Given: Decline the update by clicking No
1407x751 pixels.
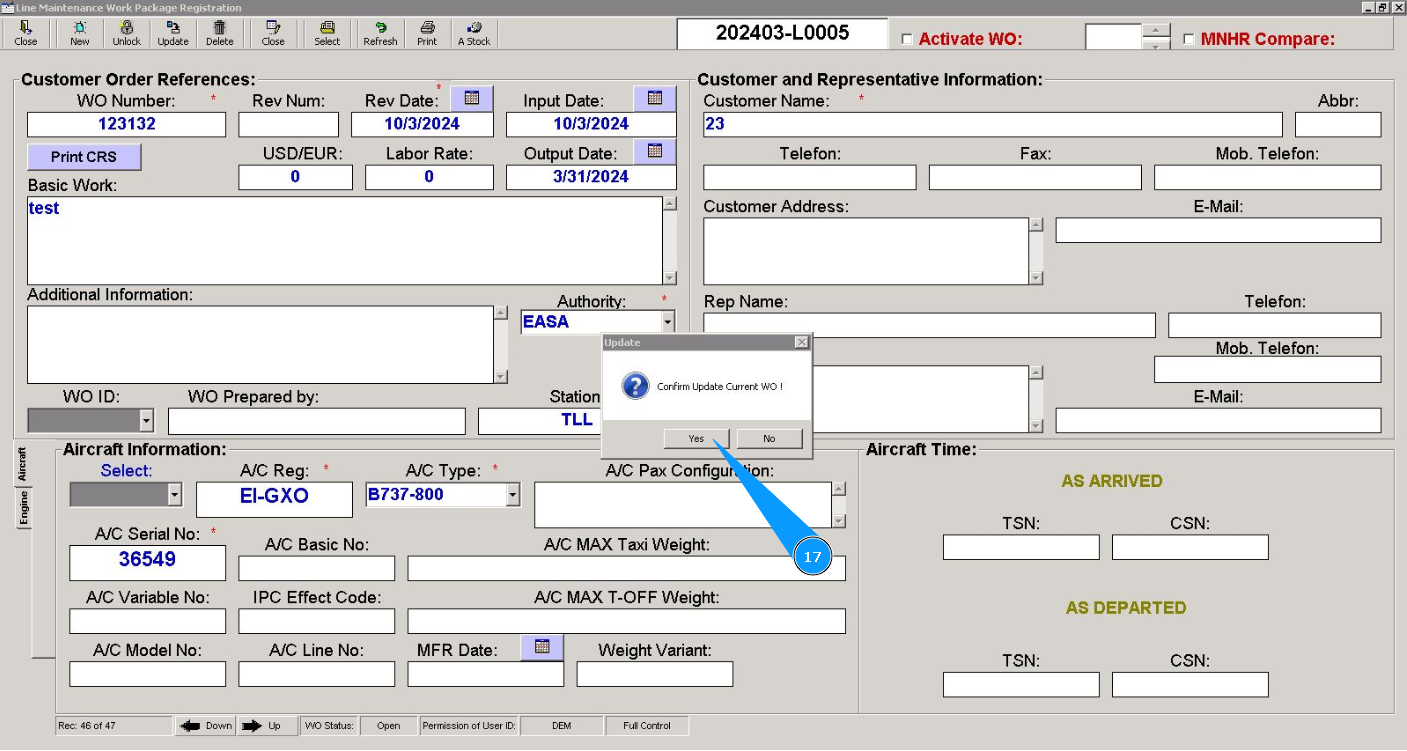Looking at the screenshot, I should (x=769, y=438).
